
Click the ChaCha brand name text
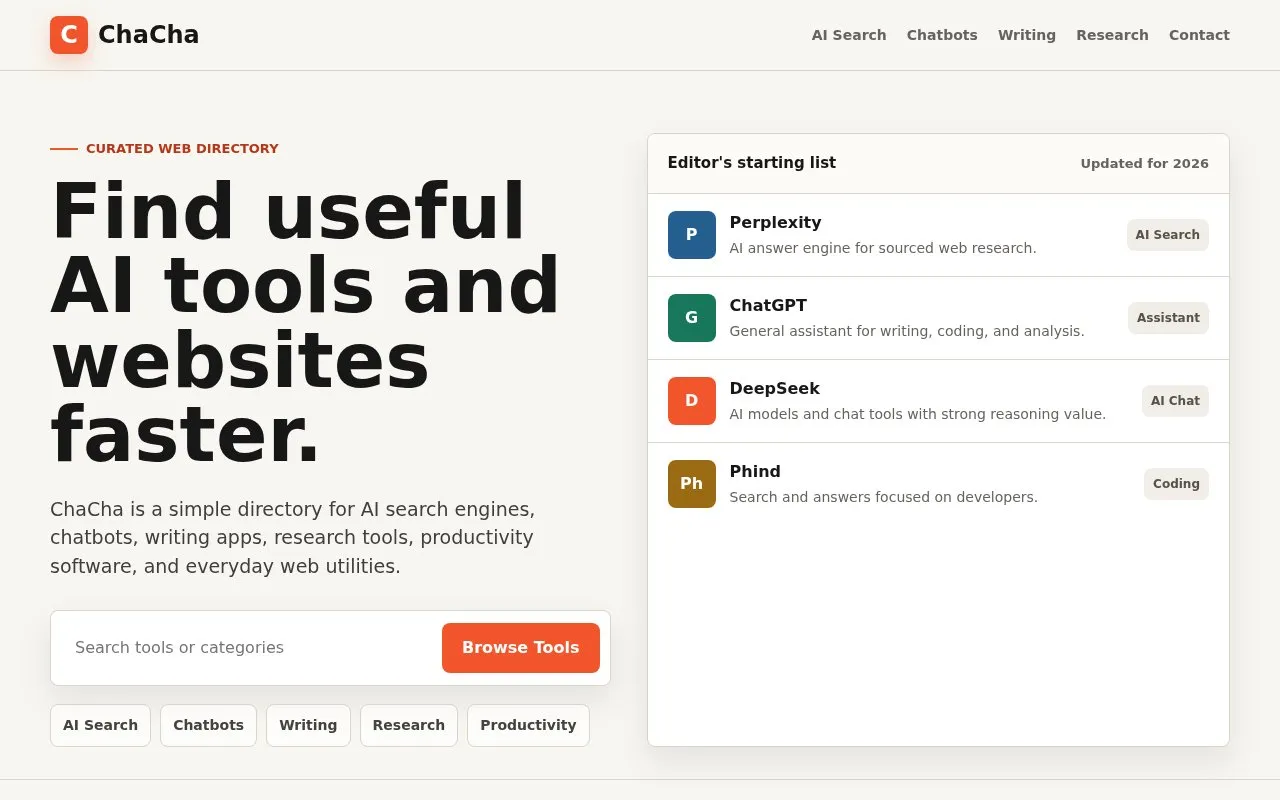[x=149, y=35]
